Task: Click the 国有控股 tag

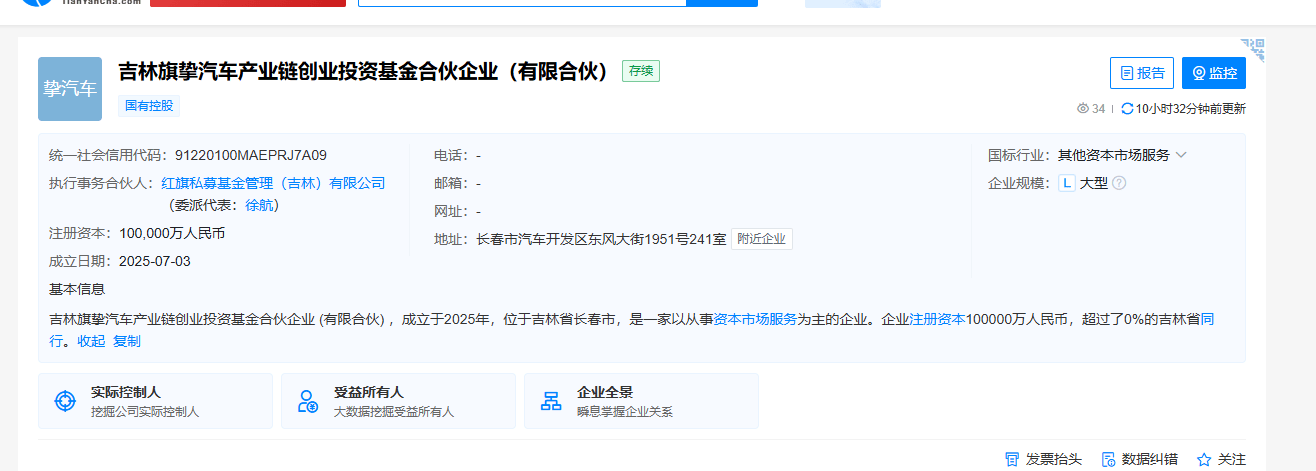Action: pos(149,105)
